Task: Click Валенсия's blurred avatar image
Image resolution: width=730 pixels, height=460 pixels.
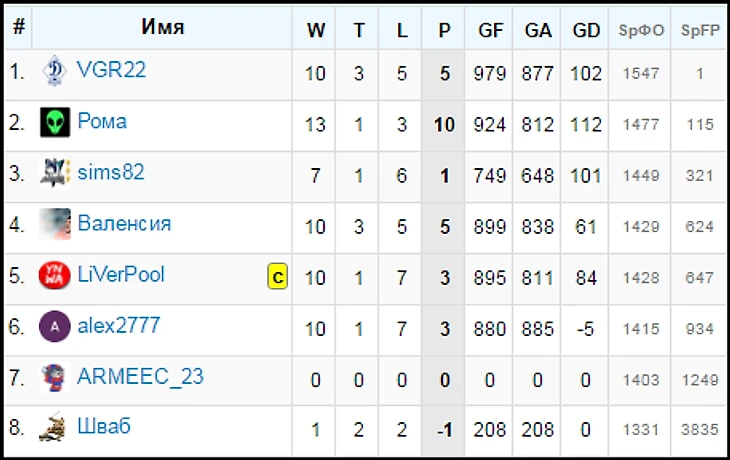Action: [x=55, y=224]
